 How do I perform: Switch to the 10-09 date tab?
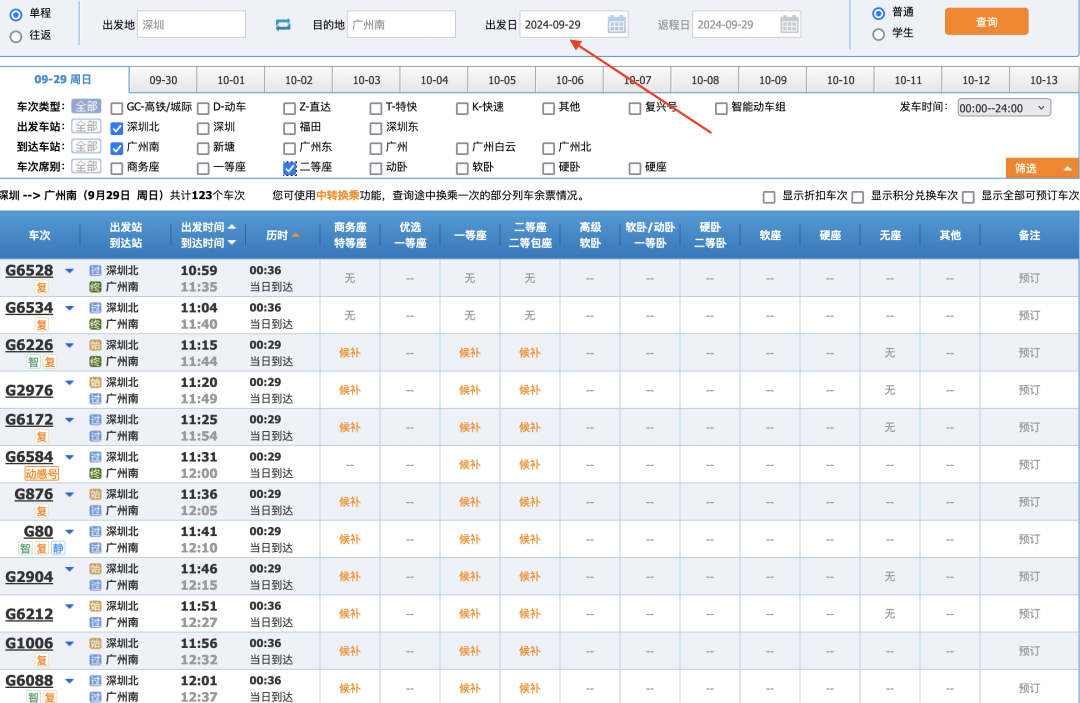click(x=773, y=80)
